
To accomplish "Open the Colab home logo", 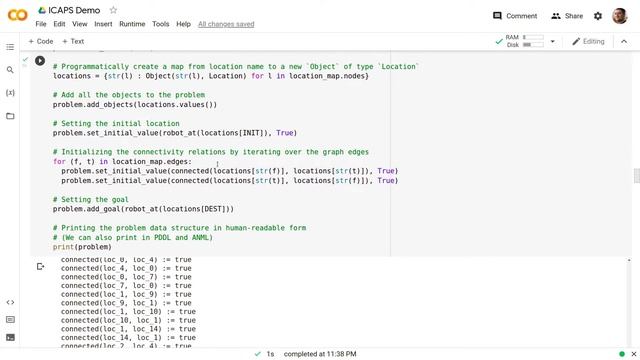I will 18,16.
